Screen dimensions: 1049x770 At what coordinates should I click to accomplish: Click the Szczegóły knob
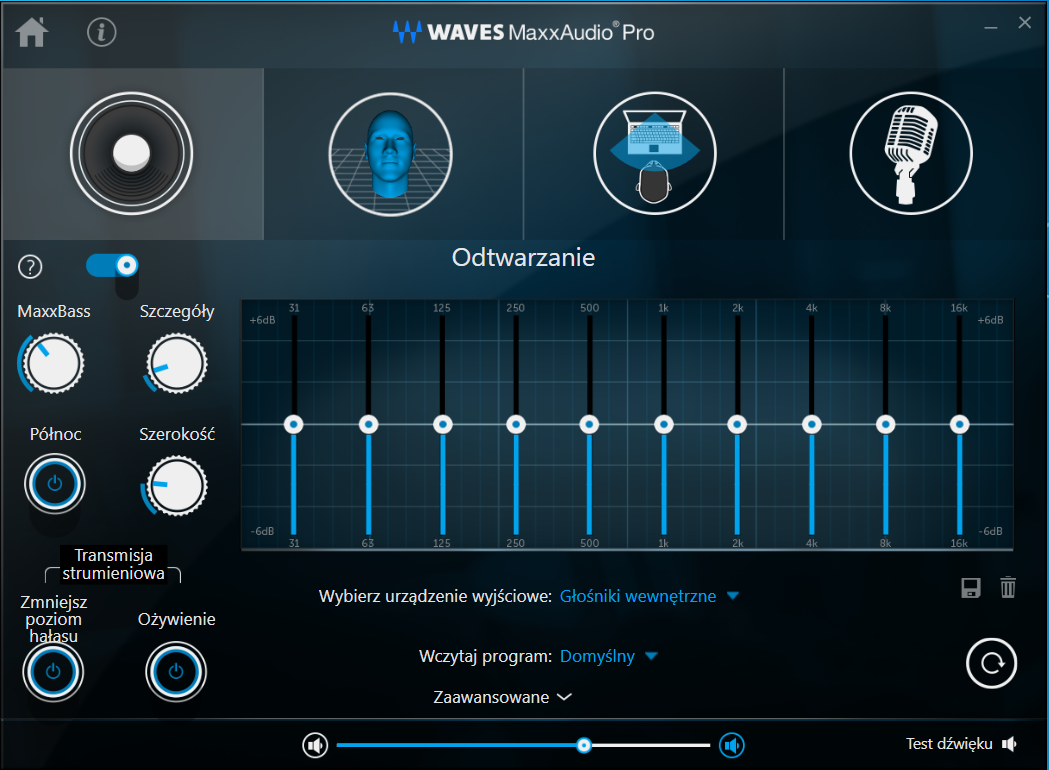pyautogui.click(x=177, y=364)
